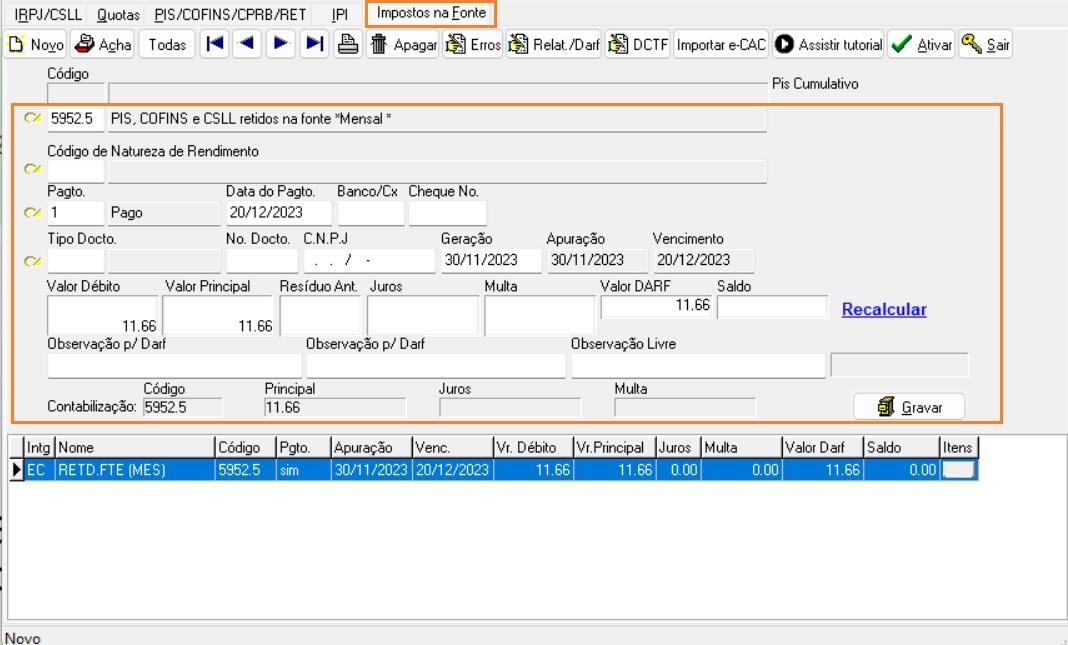Click Assistir tutorial
The width and height of the screenshot is (1068, 645).
click(828, 45)
